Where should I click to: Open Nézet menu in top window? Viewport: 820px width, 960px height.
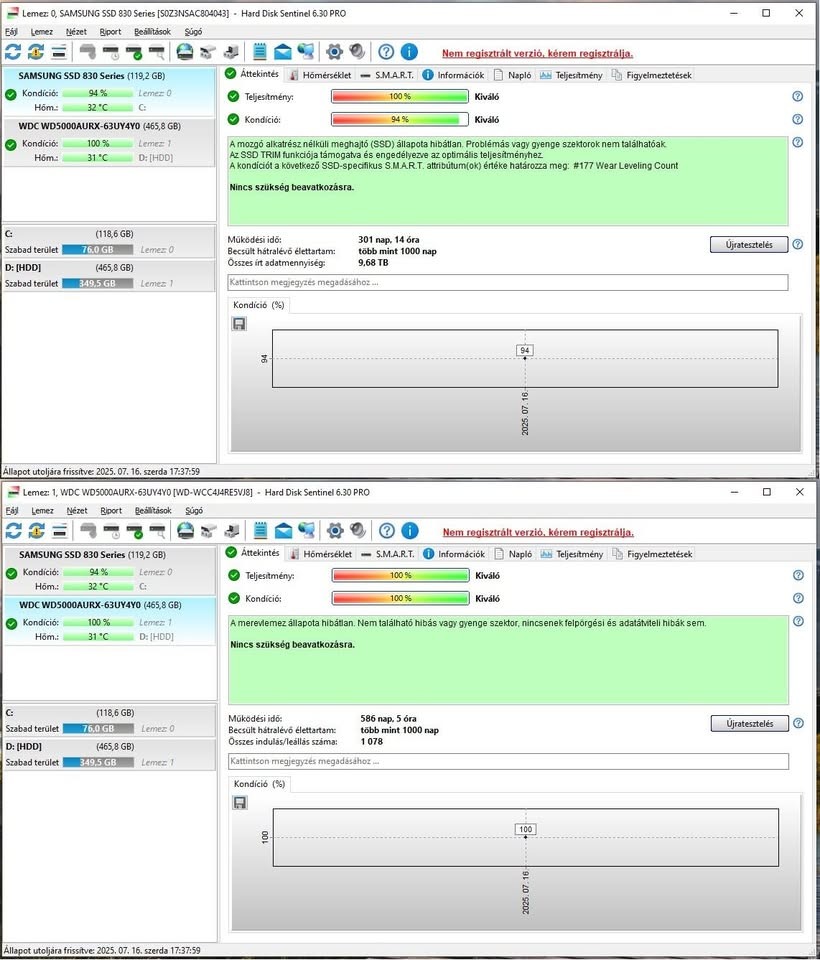coord(76,31)
